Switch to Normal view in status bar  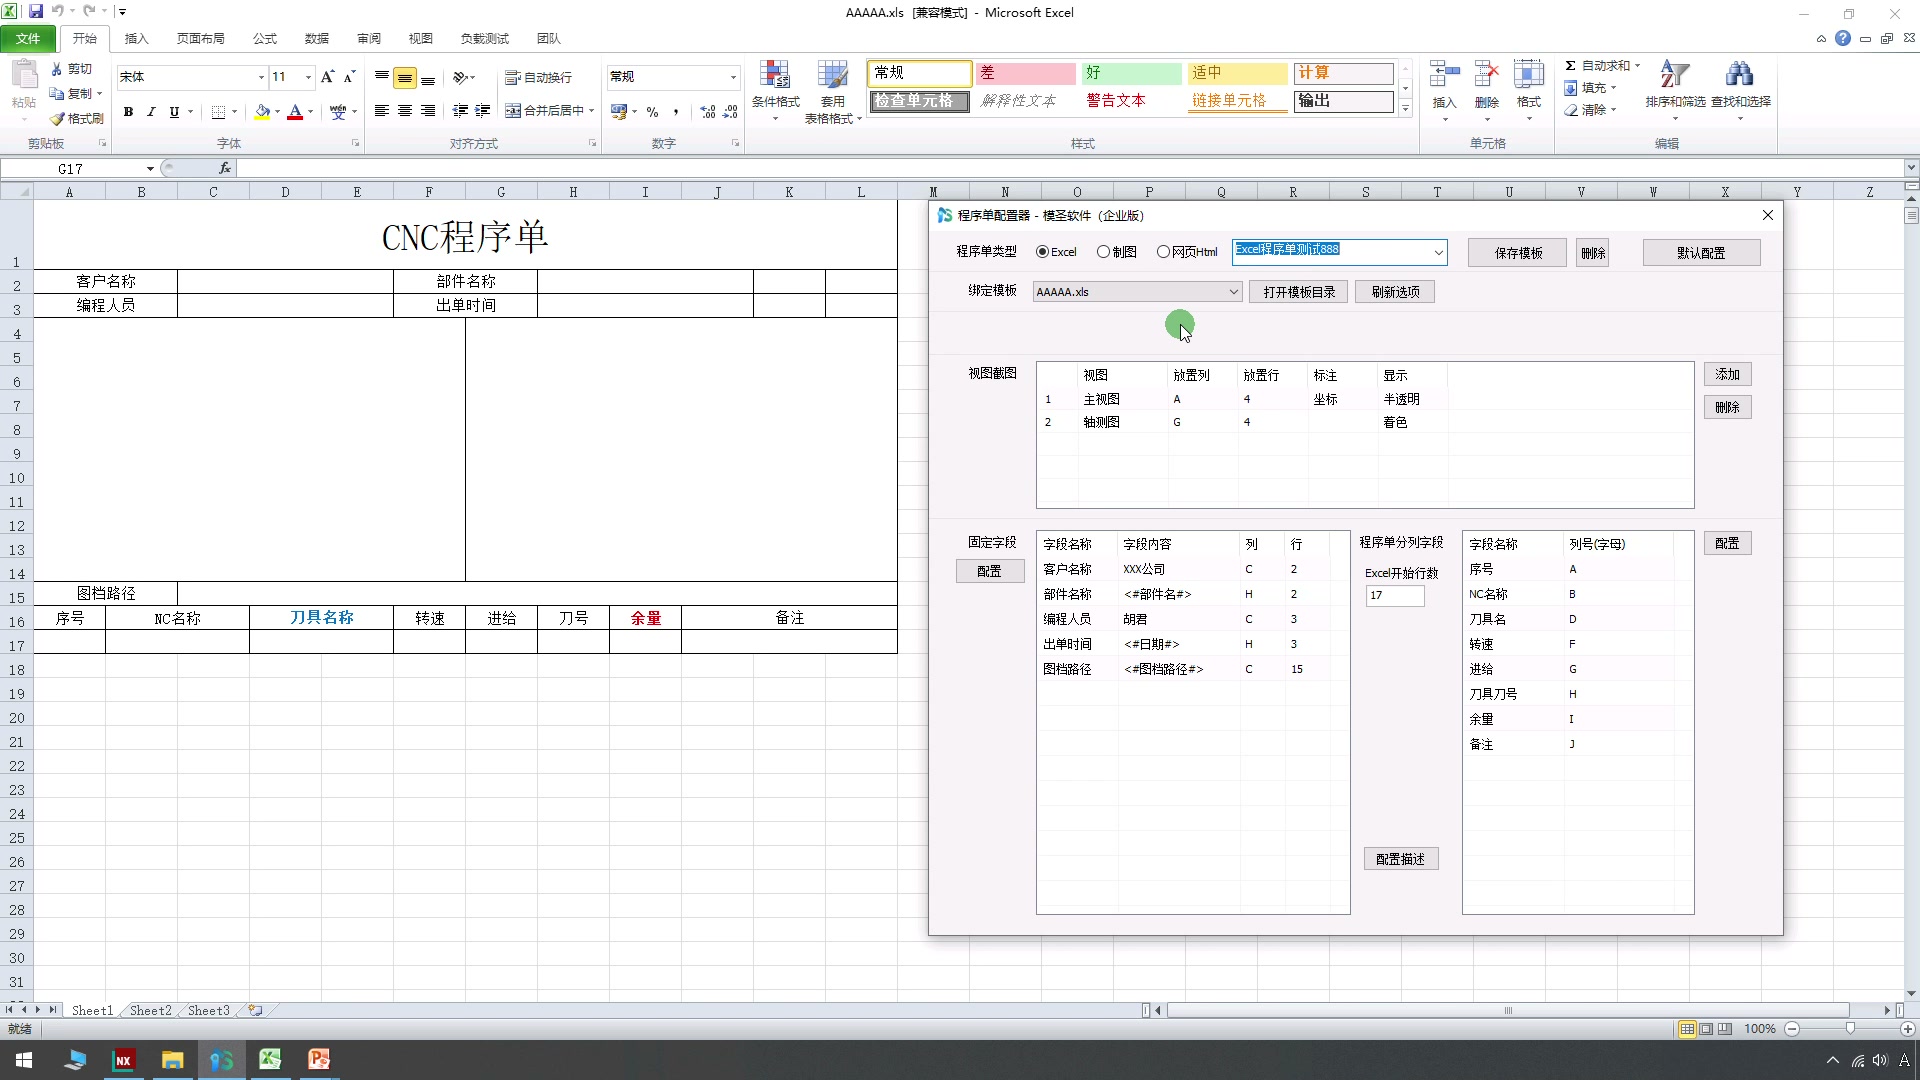point(1687,1029)
